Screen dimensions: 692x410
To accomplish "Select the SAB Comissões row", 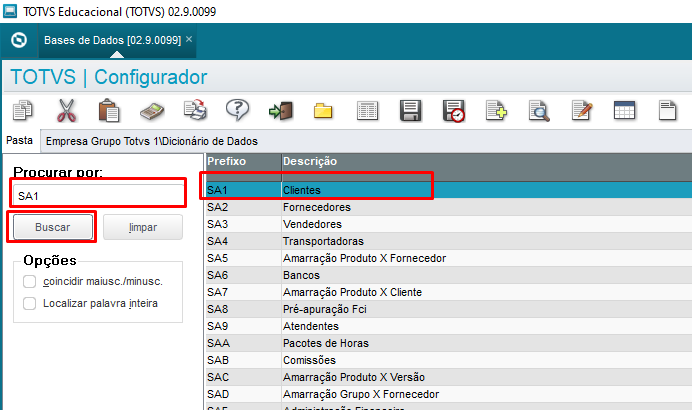I will [449, 360].
